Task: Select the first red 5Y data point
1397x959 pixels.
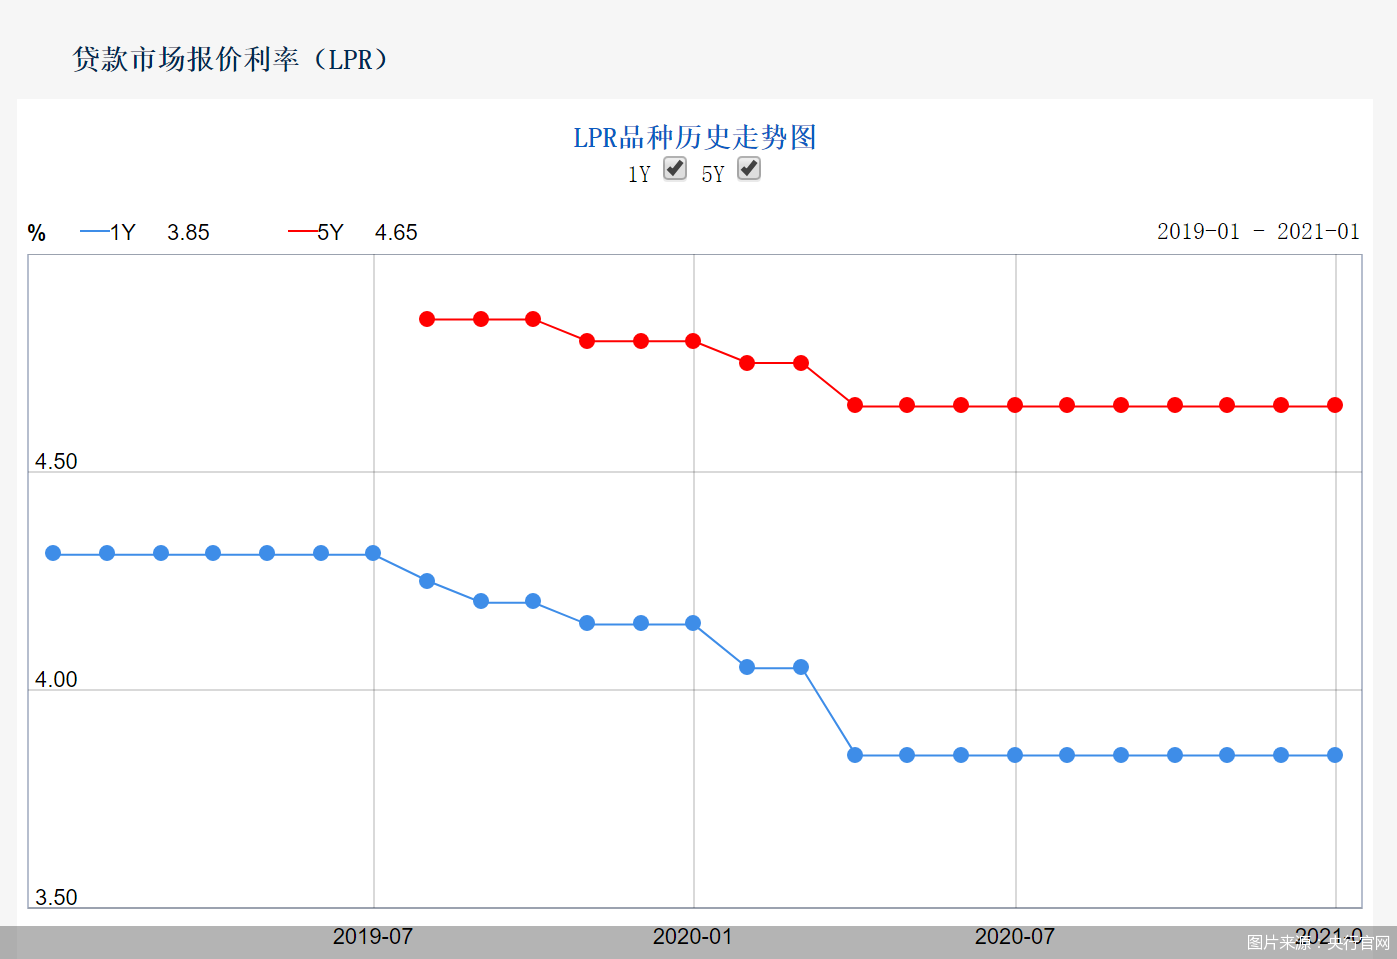Action: click(427, 319)
